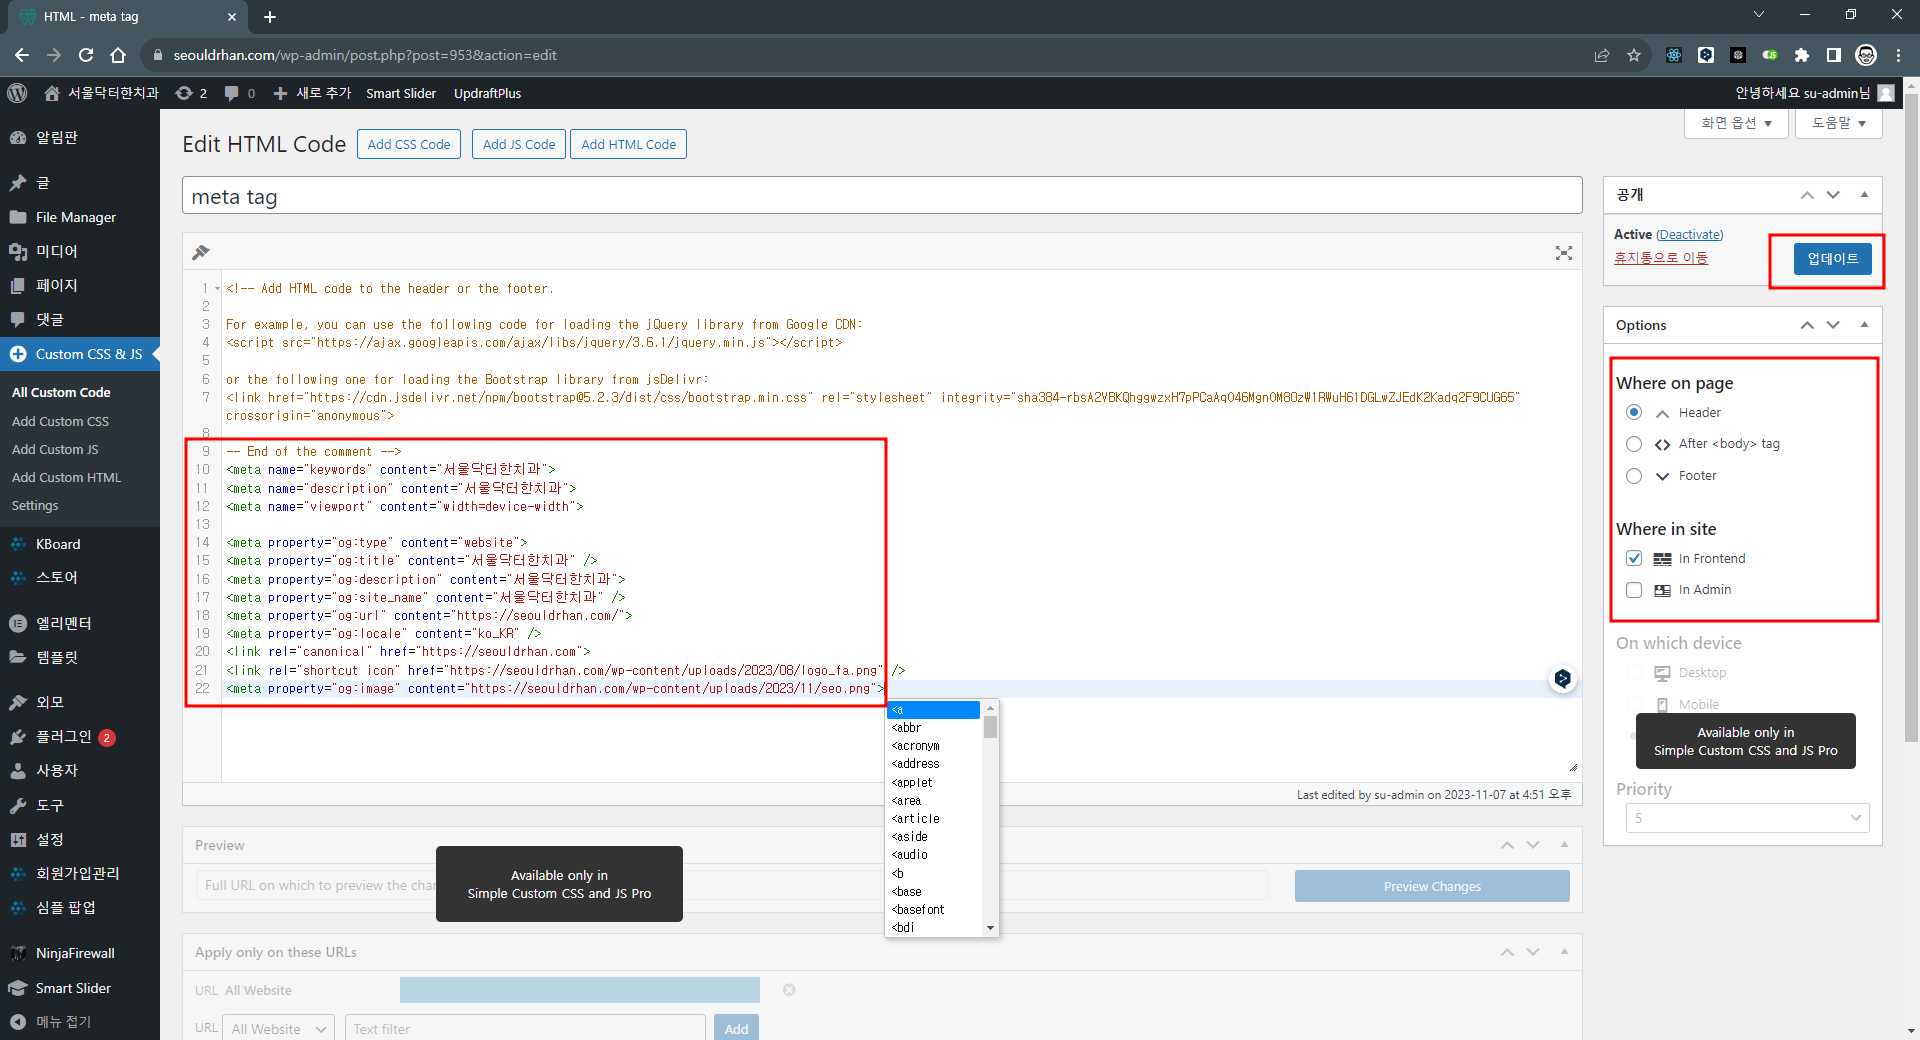The image size is (1920, 1040).
Task: Enable the In Admin checkbox
Action: pos(1634,590)
